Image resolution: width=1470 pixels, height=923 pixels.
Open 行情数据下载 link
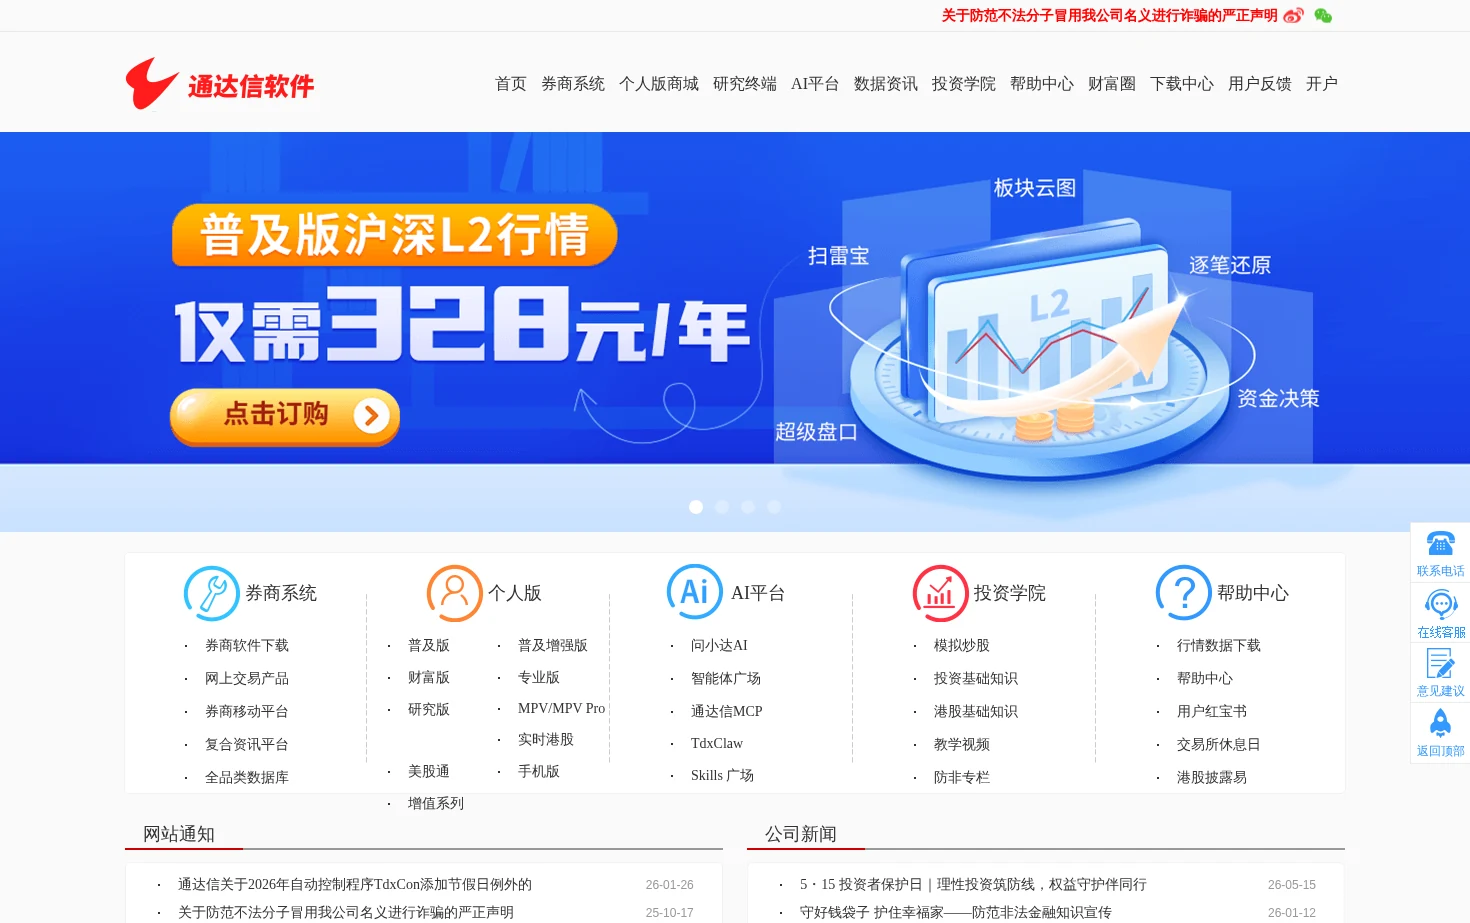(x=1219, y=646)
